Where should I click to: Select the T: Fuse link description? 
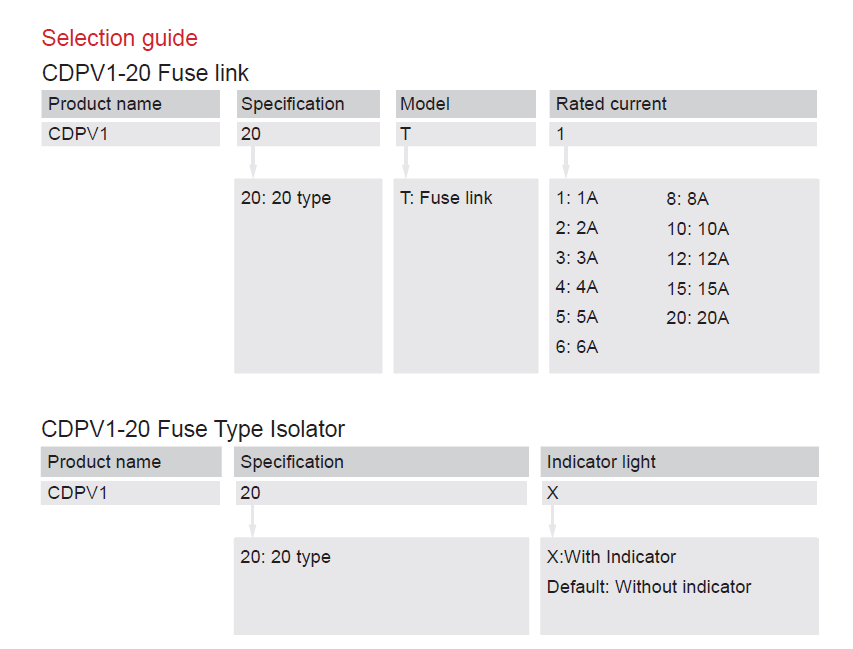(446, 198)
